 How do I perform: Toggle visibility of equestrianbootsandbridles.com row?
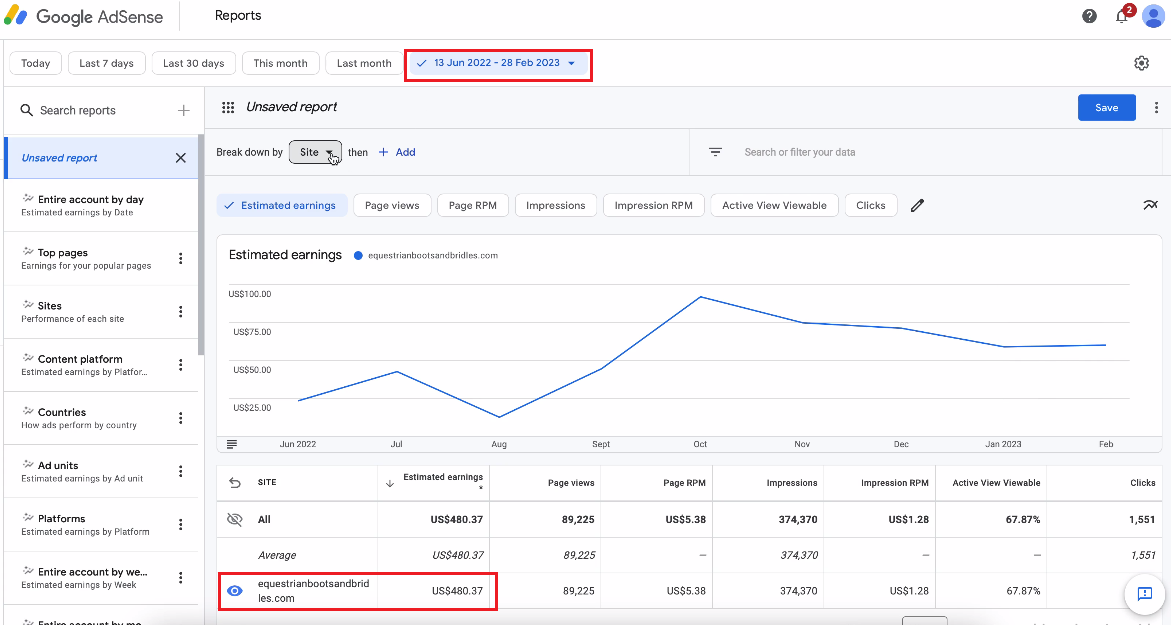coord(235,591)
